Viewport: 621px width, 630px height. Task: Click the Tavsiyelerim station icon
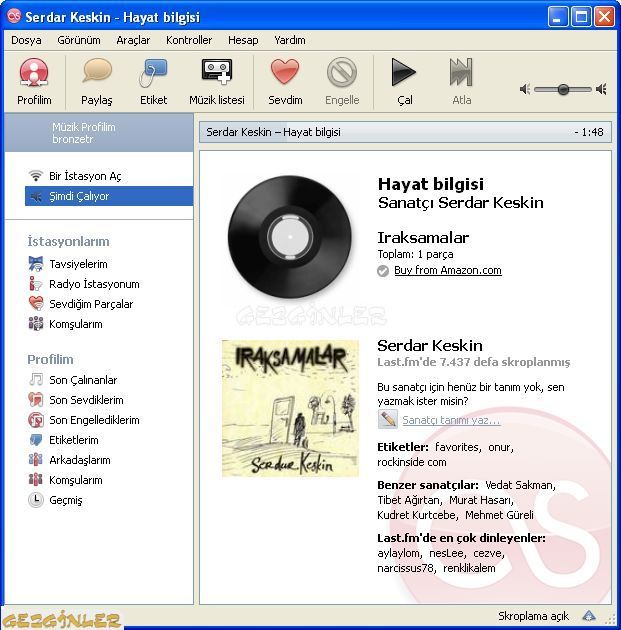coord(36,264)
